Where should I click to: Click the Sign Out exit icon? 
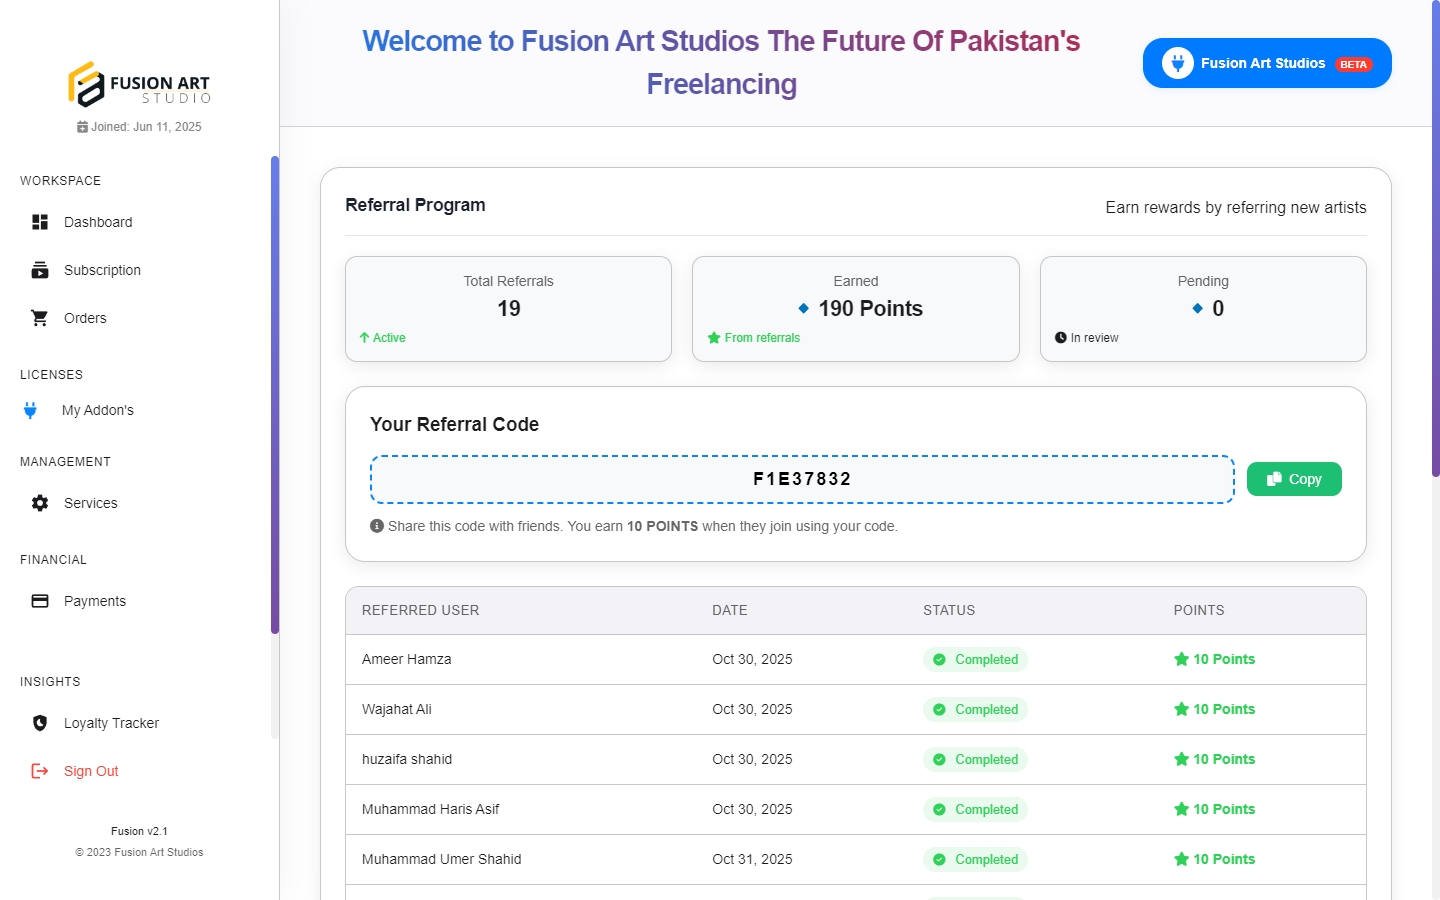40,771
